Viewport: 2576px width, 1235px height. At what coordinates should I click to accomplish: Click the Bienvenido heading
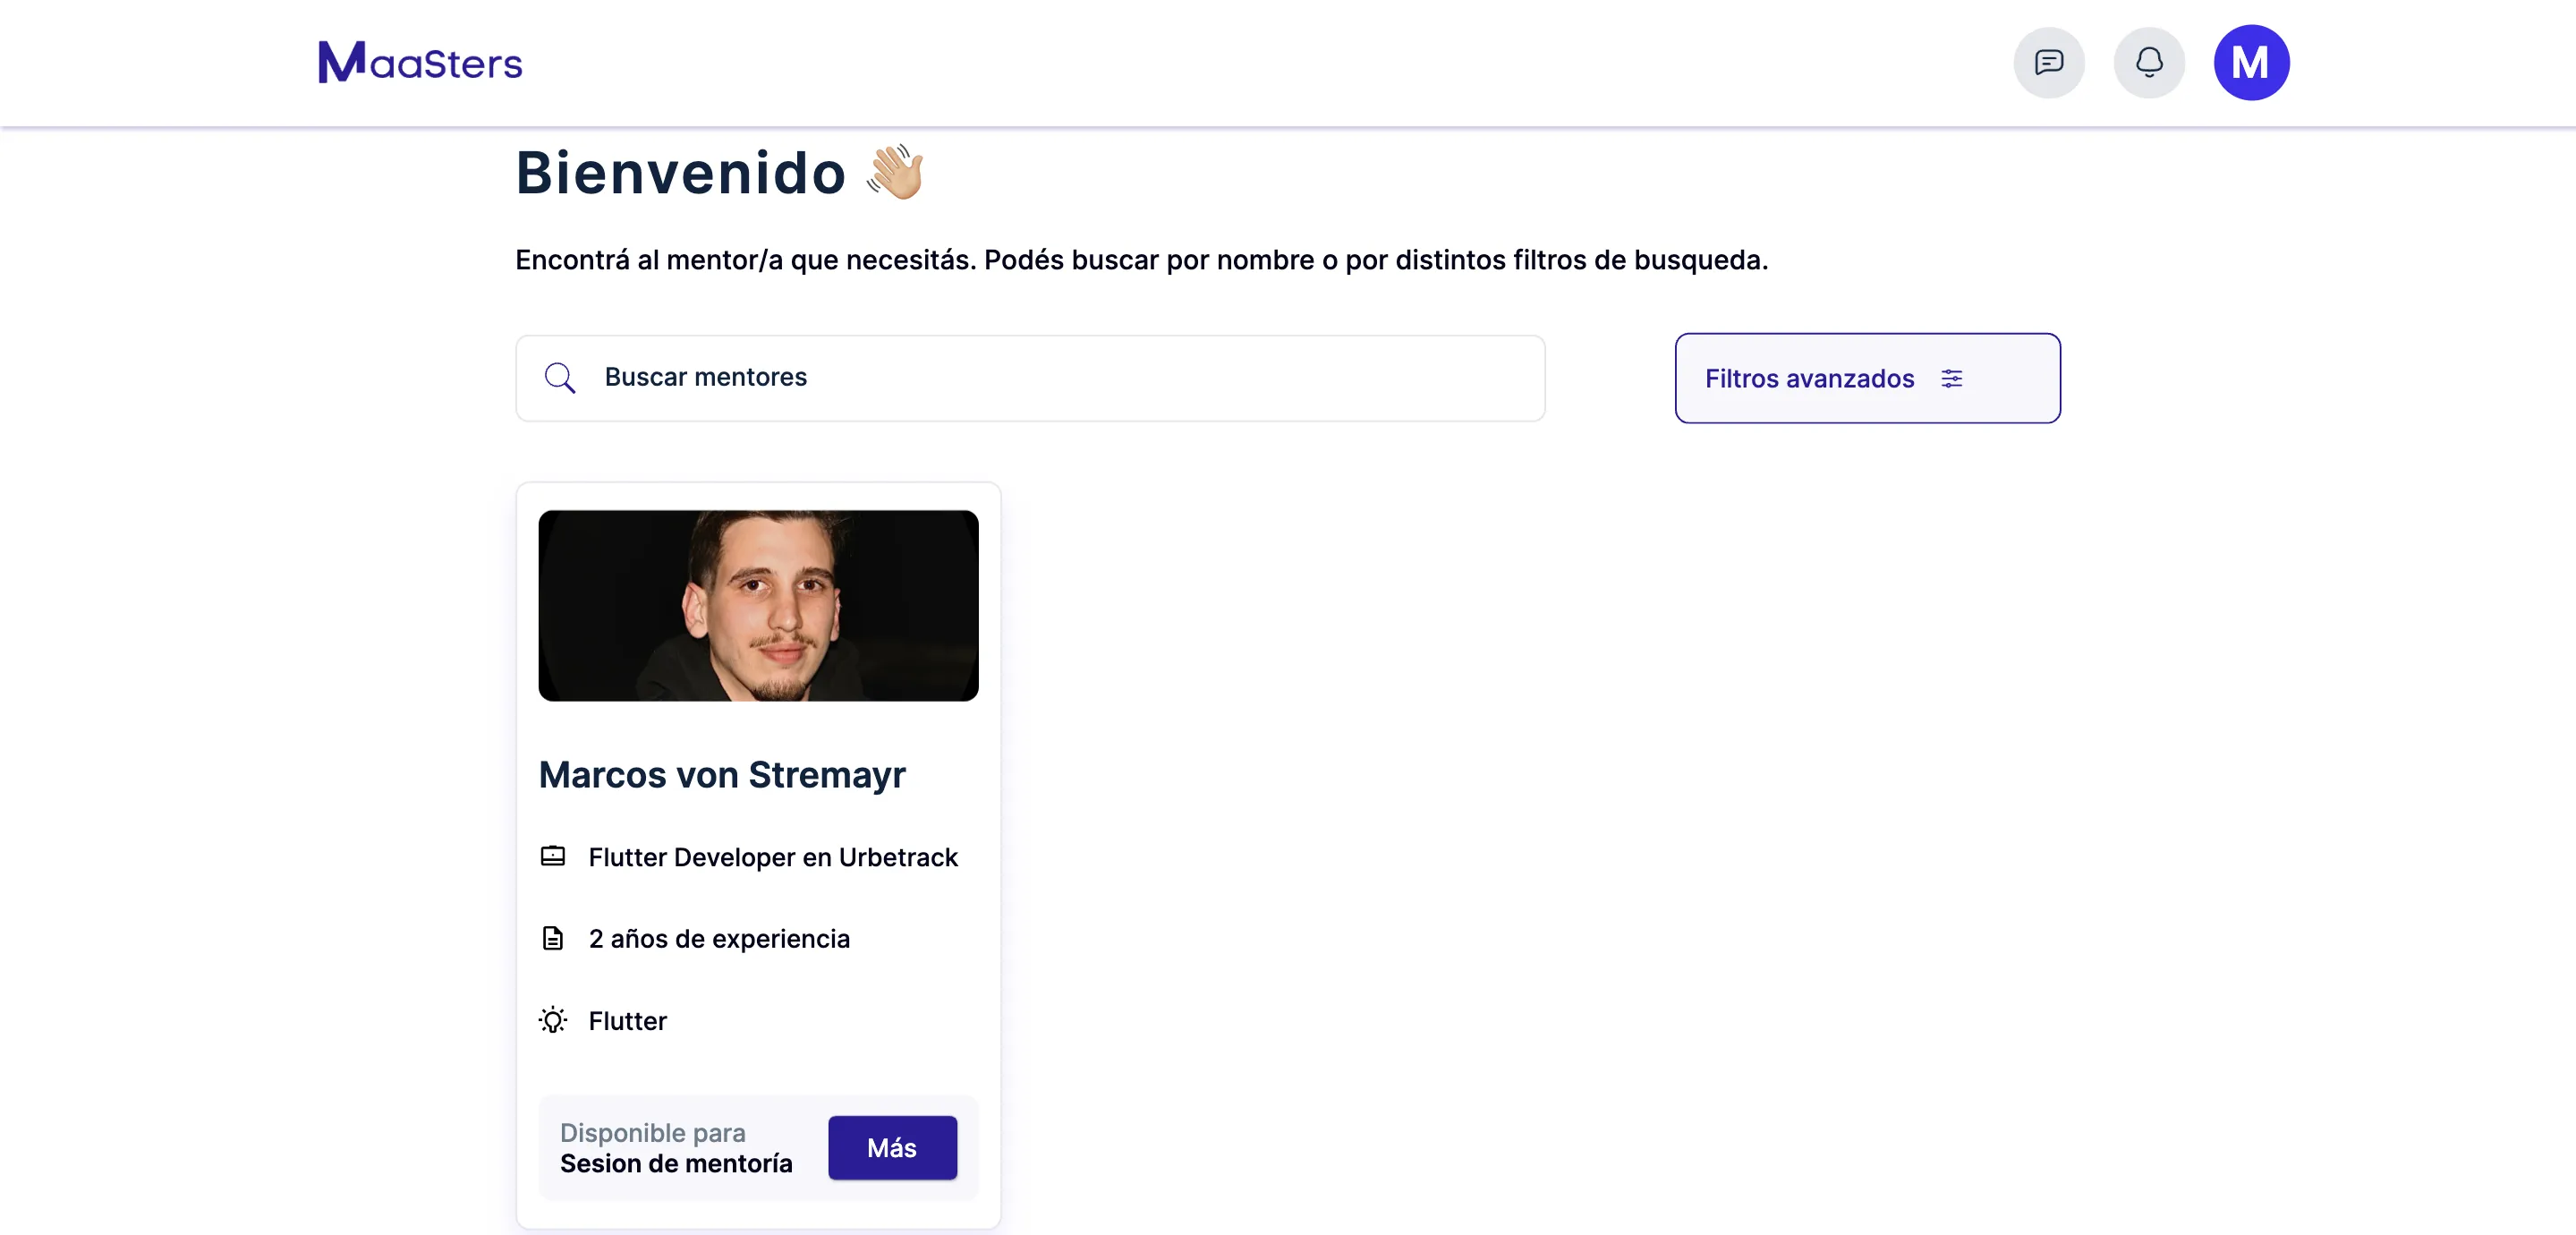click(x=681, y=173)
